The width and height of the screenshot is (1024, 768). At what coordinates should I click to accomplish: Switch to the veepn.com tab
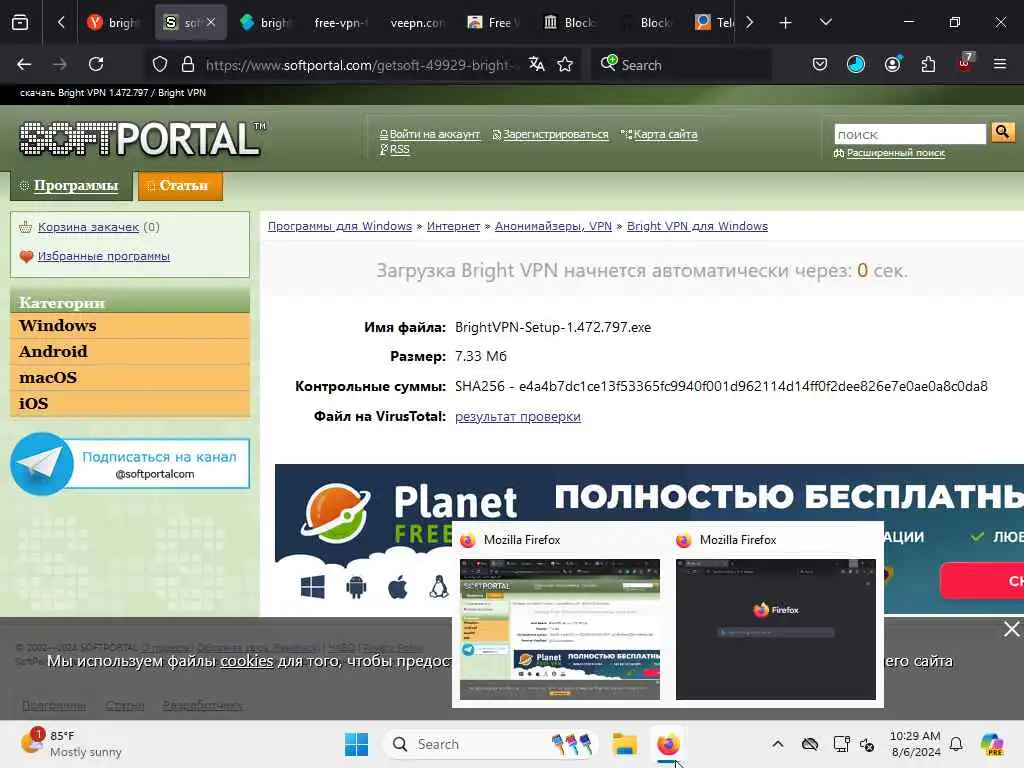point(417,23)
